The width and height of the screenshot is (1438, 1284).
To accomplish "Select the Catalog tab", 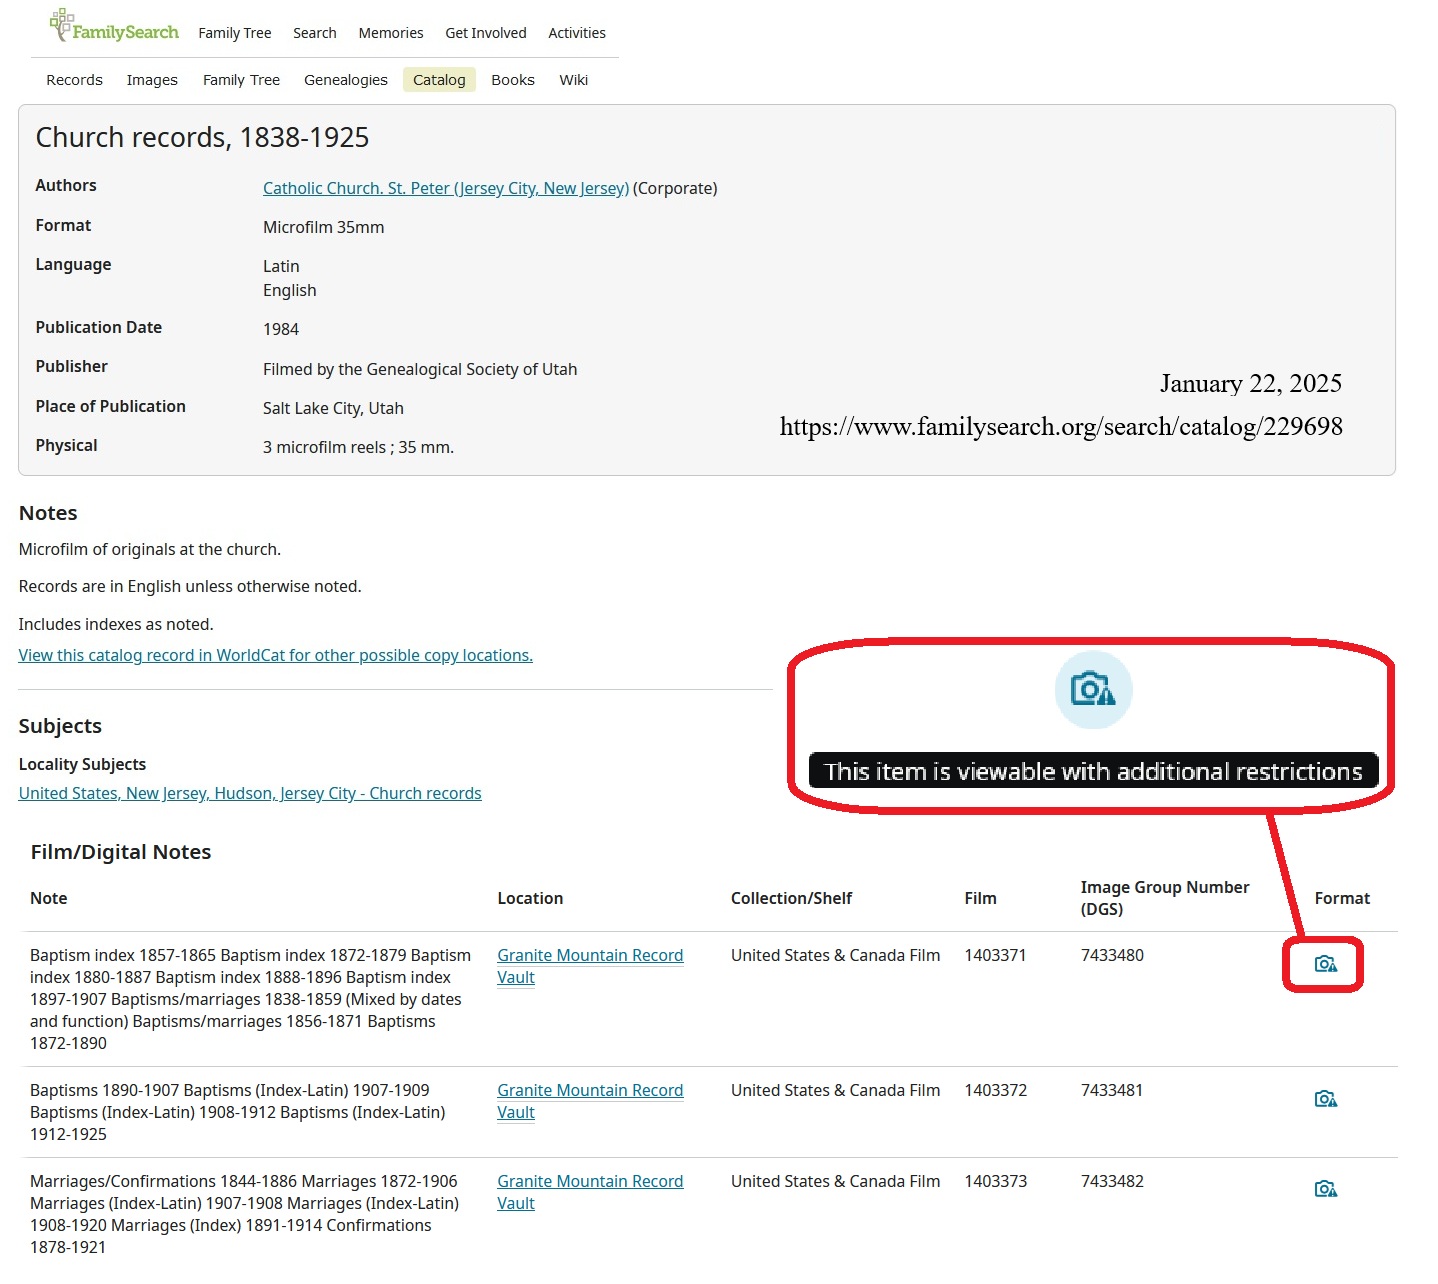I will pyautogui.click(x=439, y=80).
